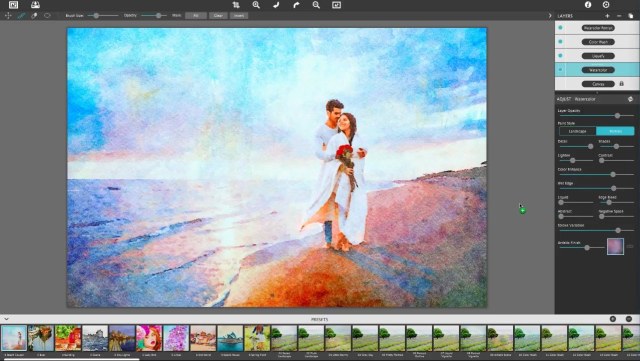Image resolution: width=640 pixels, height=361 pixels.
Task: Select the Sydney Opera House preset thumbnail
Action: 230,338
